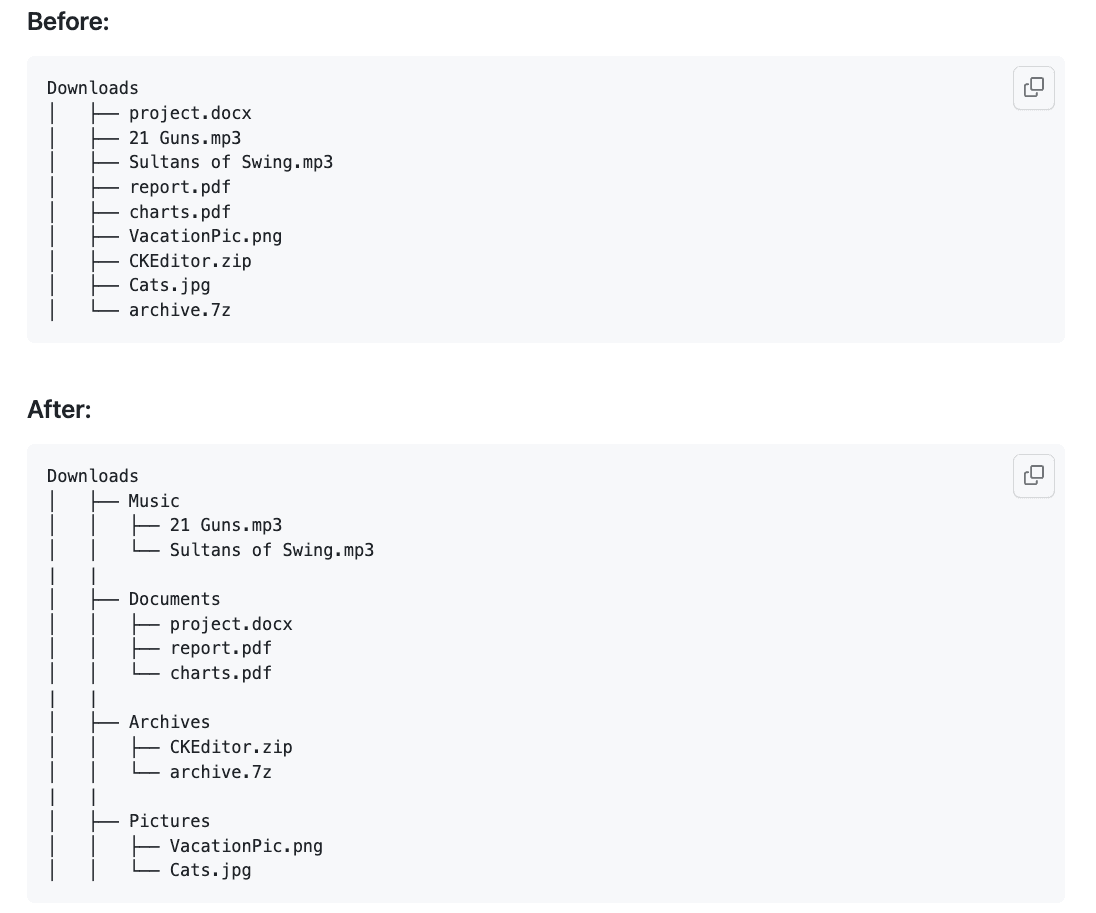Screen dimensions: 1096x913
Task: Click Downloads root in the After tree
Action: (x=93, y=476)
